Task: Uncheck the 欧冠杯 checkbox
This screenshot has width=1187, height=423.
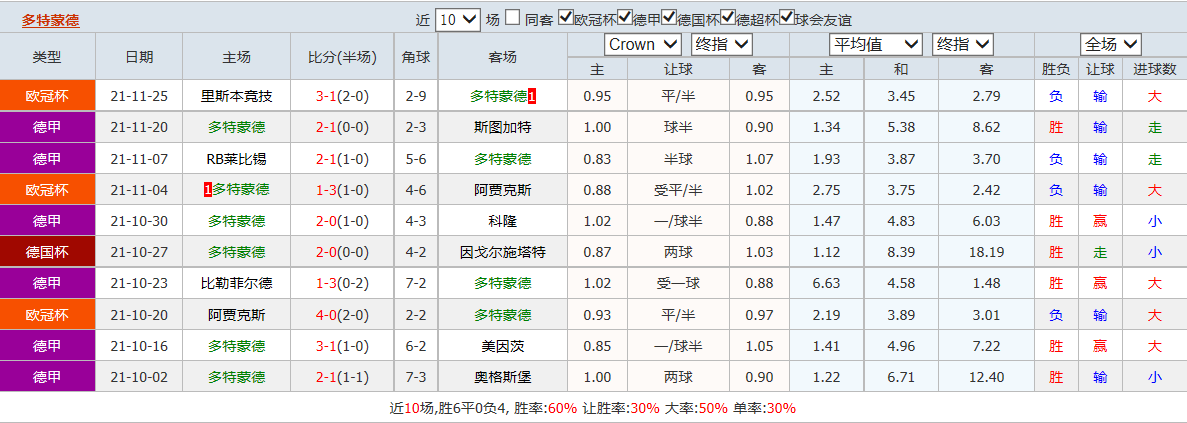Action: point(565,18)
